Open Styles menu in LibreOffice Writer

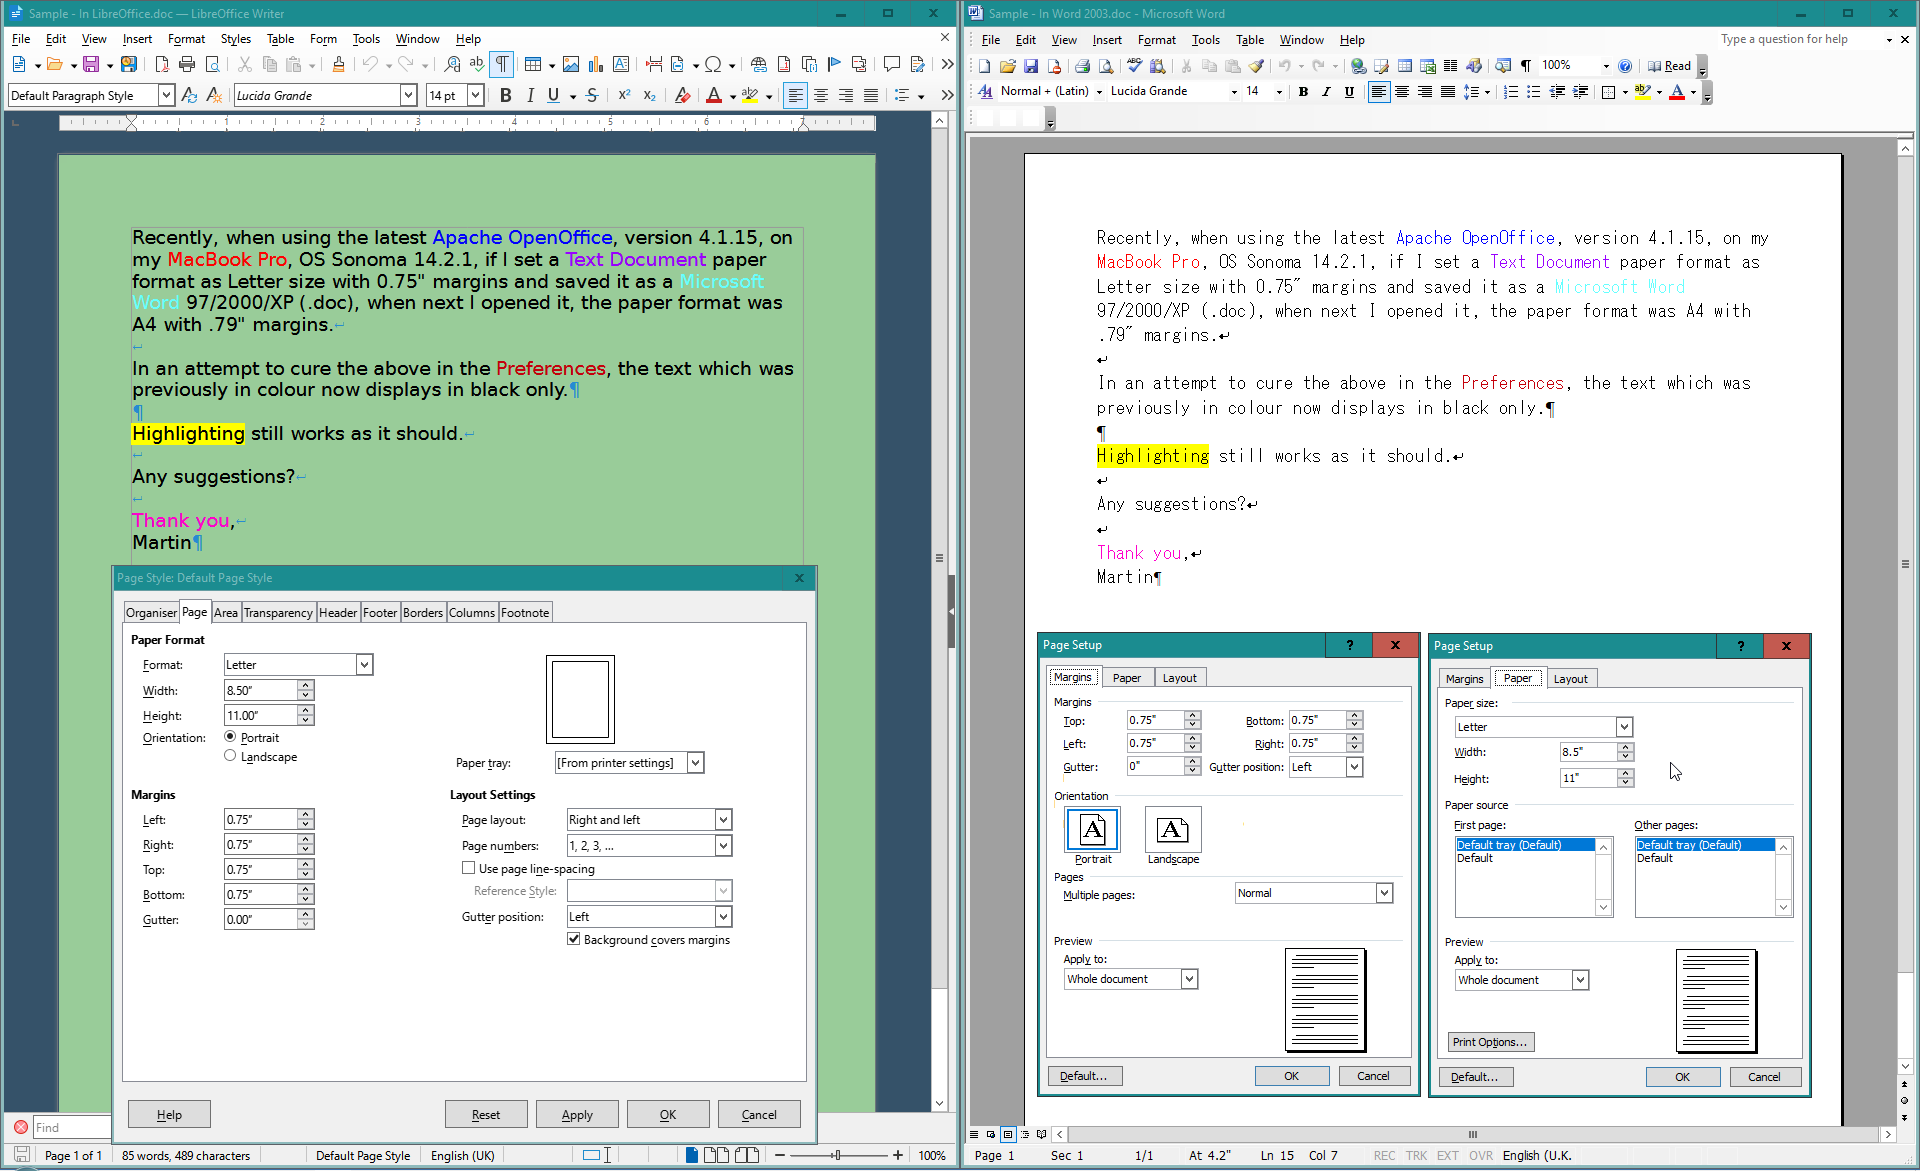coord(236,39)
